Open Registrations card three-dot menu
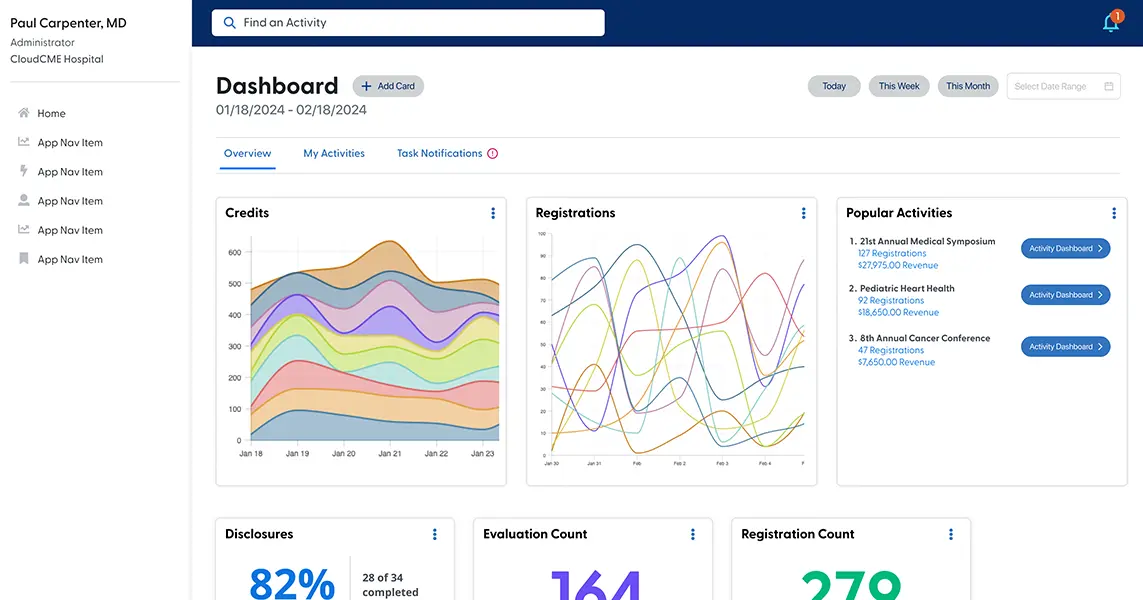This screenshot has width=1143, height=600. click(x=803, y=213)
